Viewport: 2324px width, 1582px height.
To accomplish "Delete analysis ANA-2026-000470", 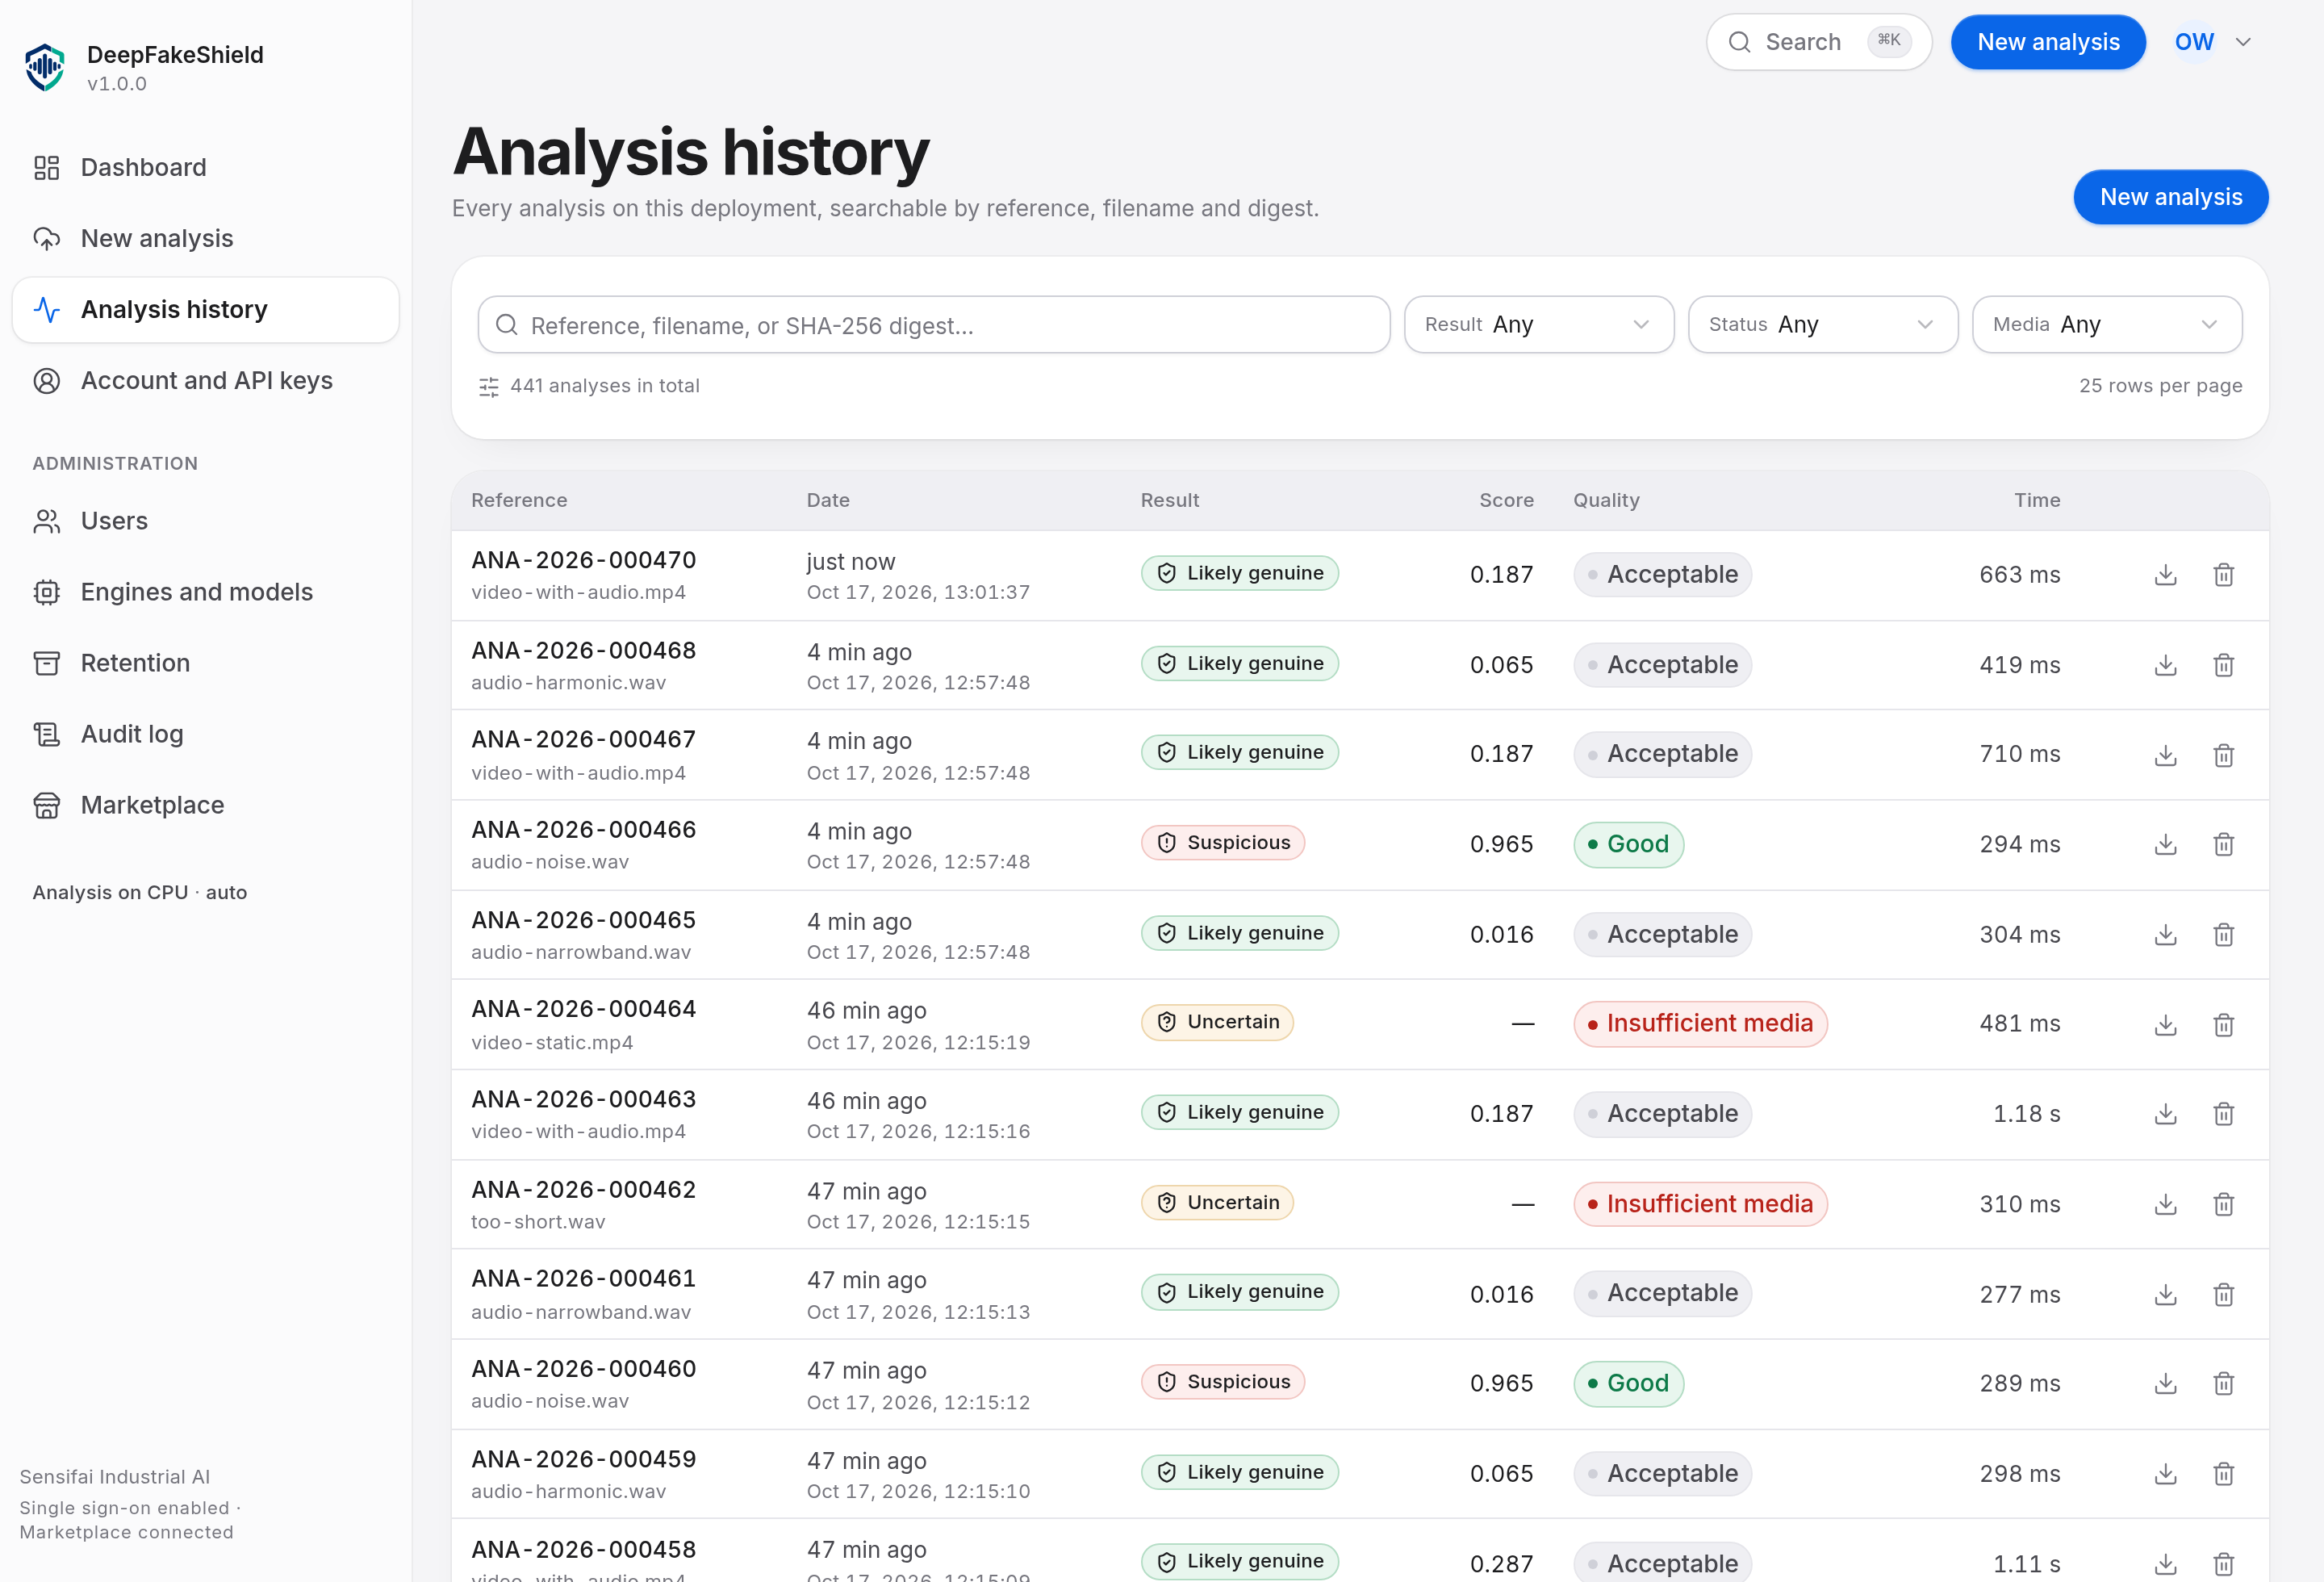I will (2223, 575).
